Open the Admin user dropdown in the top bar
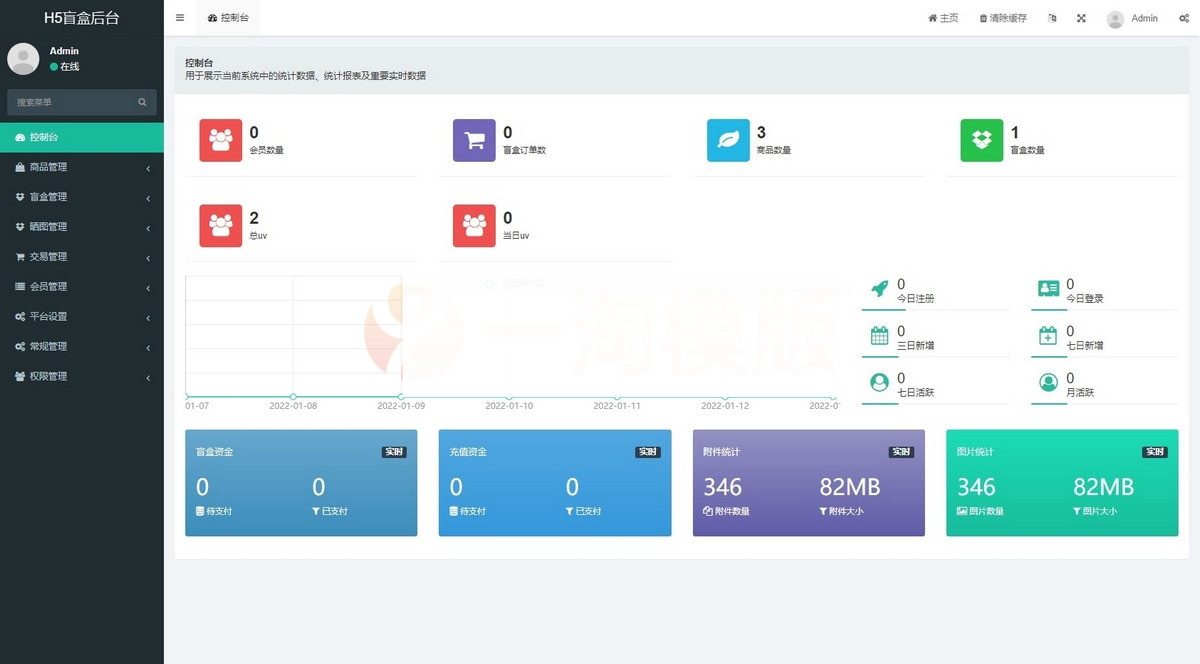 [x=1133, y=18]
